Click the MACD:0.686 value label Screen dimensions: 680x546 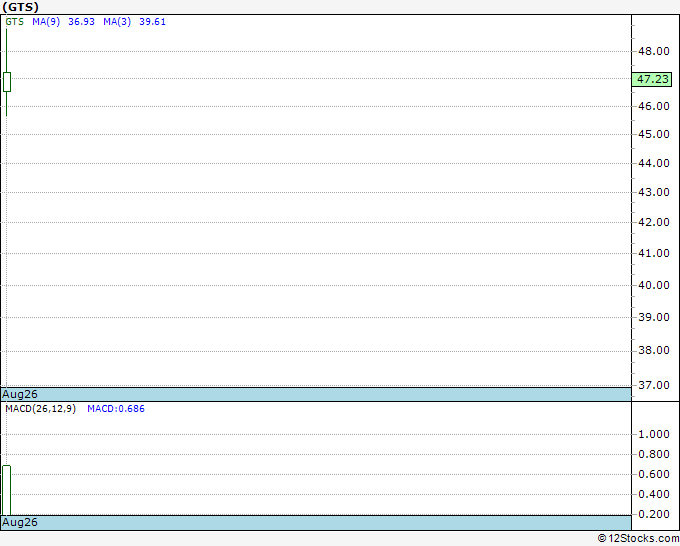tap(116, 409)
